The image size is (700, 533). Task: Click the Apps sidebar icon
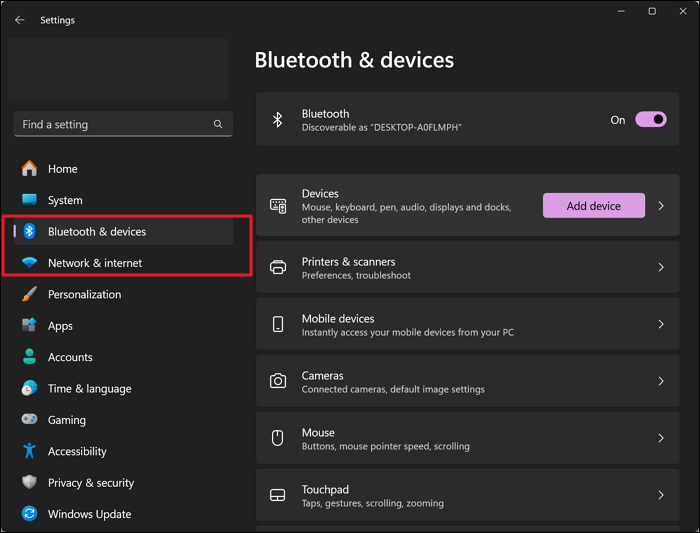point(29,325)
